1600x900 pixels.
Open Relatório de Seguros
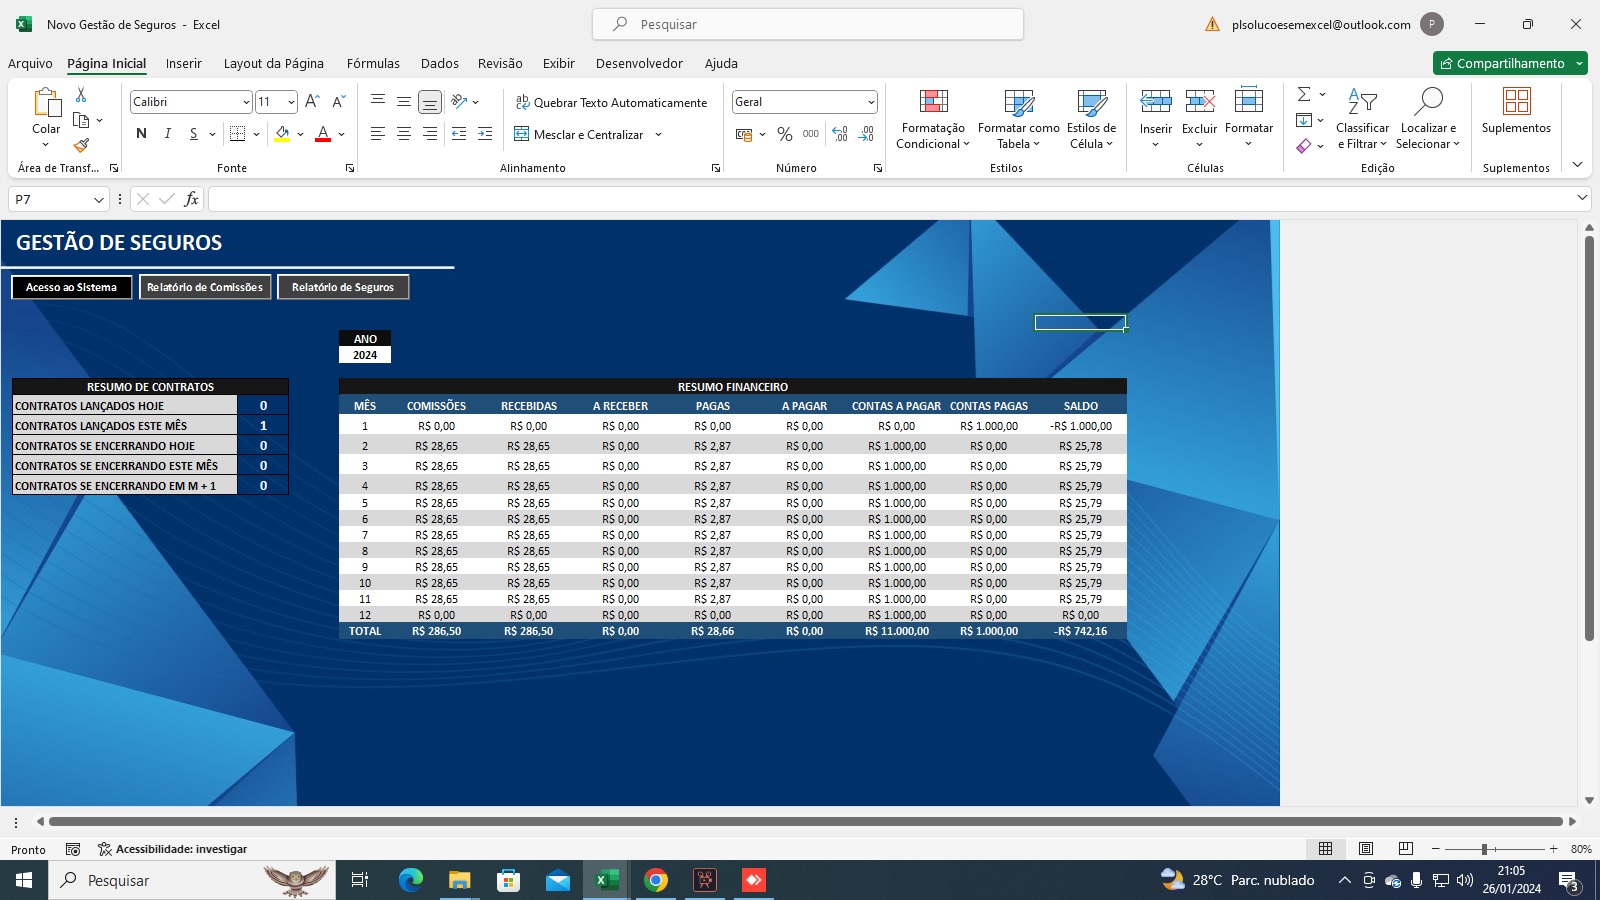(343, 287)
